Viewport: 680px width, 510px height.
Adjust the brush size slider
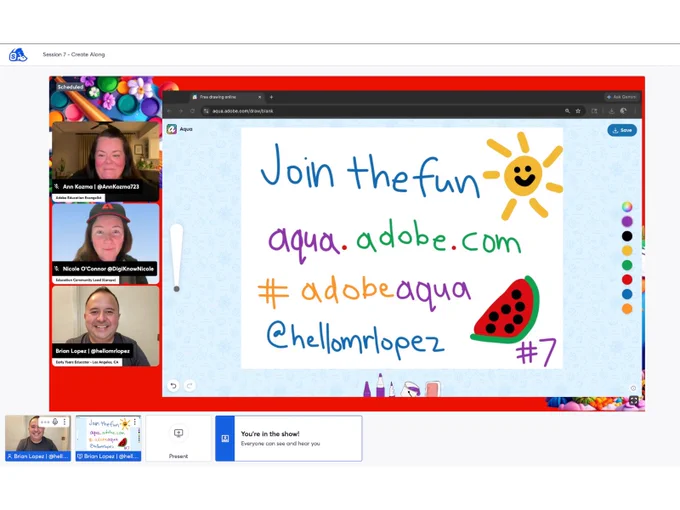[177, 258]
